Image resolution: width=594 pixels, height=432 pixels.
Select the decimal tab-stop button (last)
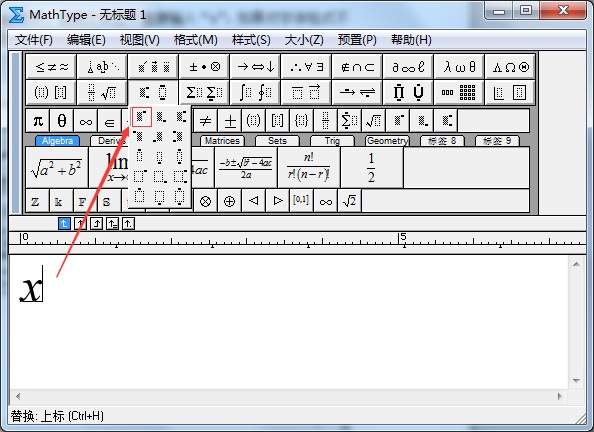pos(128,224)
